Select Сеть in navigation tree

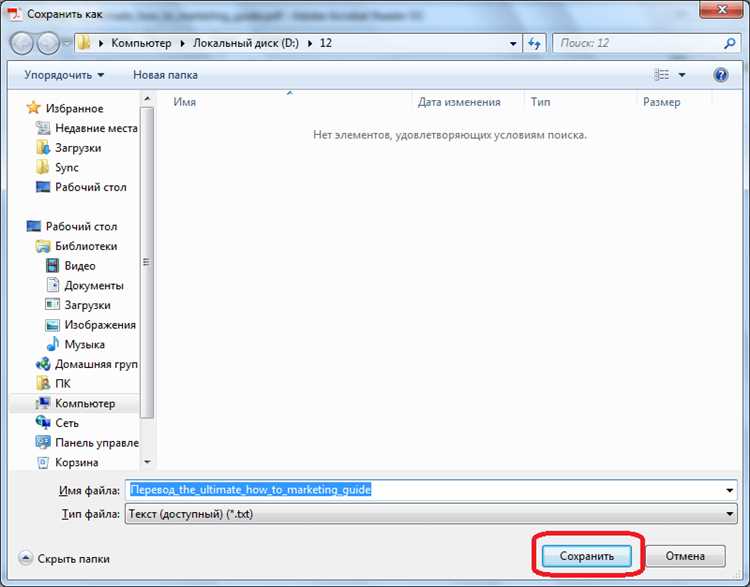[66, 423]
